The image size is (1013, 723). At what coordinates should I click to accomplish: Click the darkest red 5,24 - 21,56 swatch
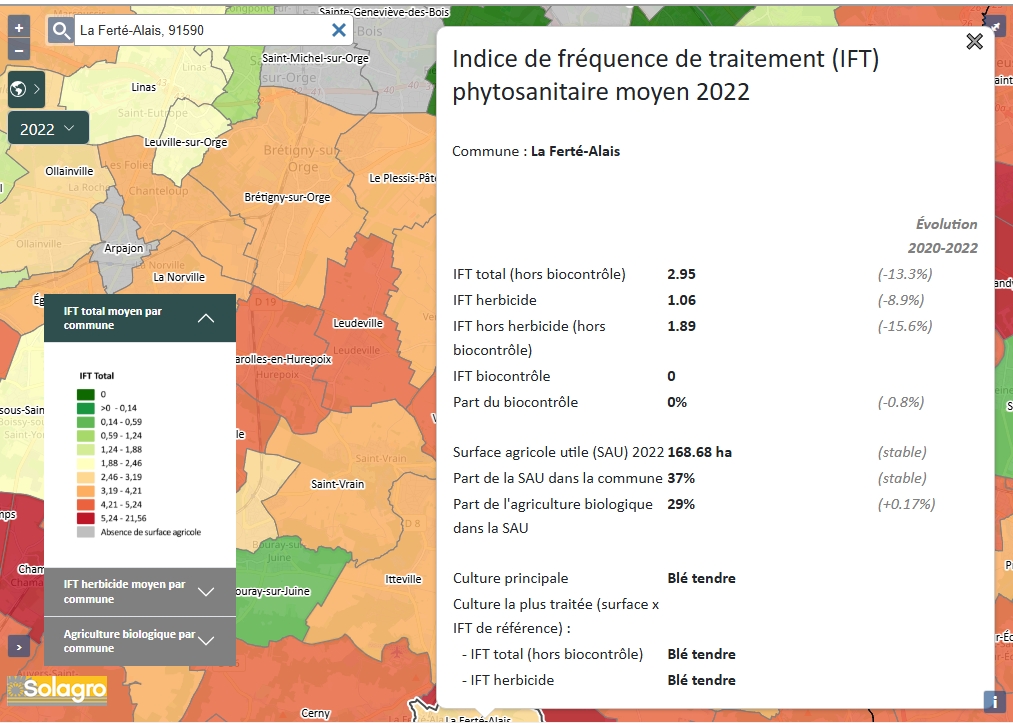click(x=87, y=519)
